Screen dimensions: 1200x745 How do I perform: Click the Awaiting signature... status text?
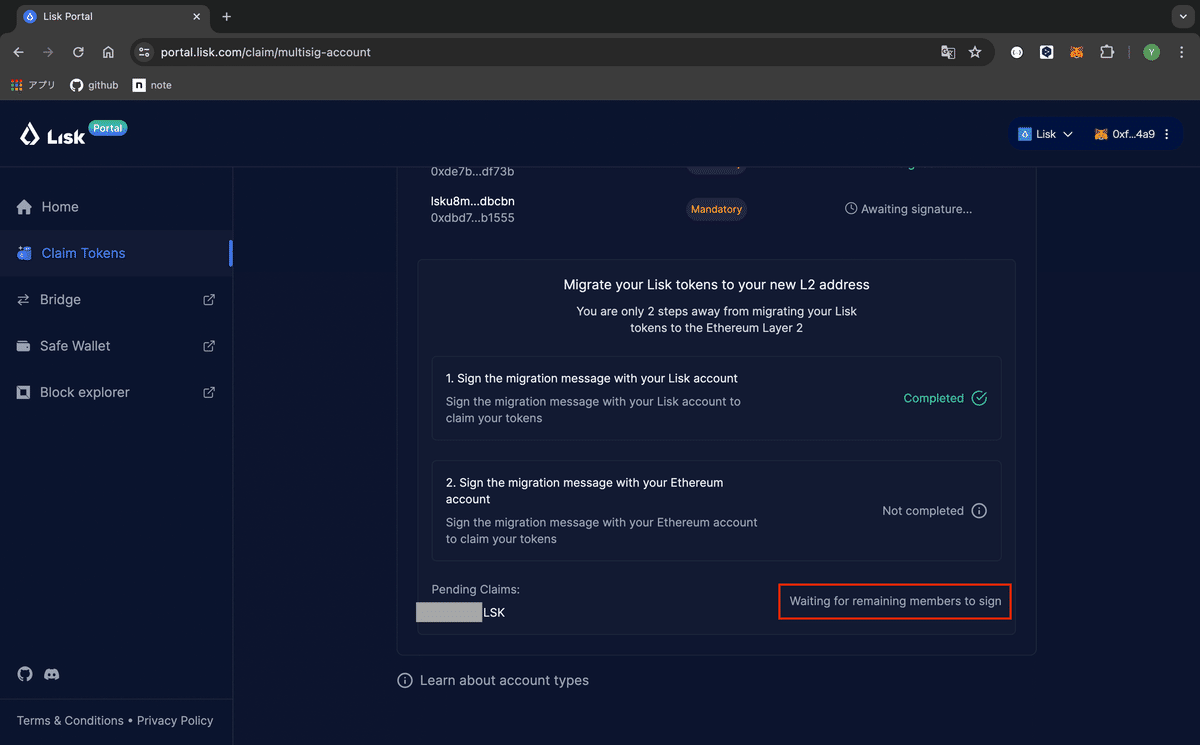click(916, 209)
